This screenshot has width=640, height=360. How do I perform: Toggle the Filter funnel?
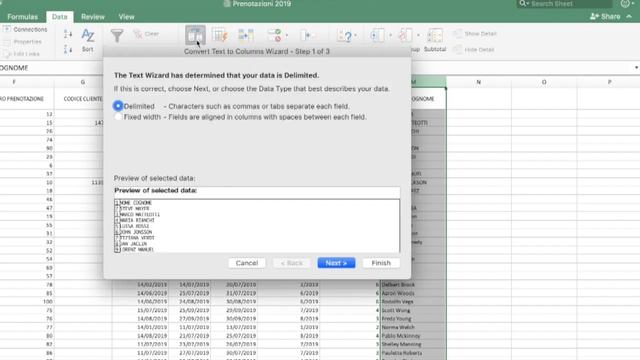[x=117, y=36]
